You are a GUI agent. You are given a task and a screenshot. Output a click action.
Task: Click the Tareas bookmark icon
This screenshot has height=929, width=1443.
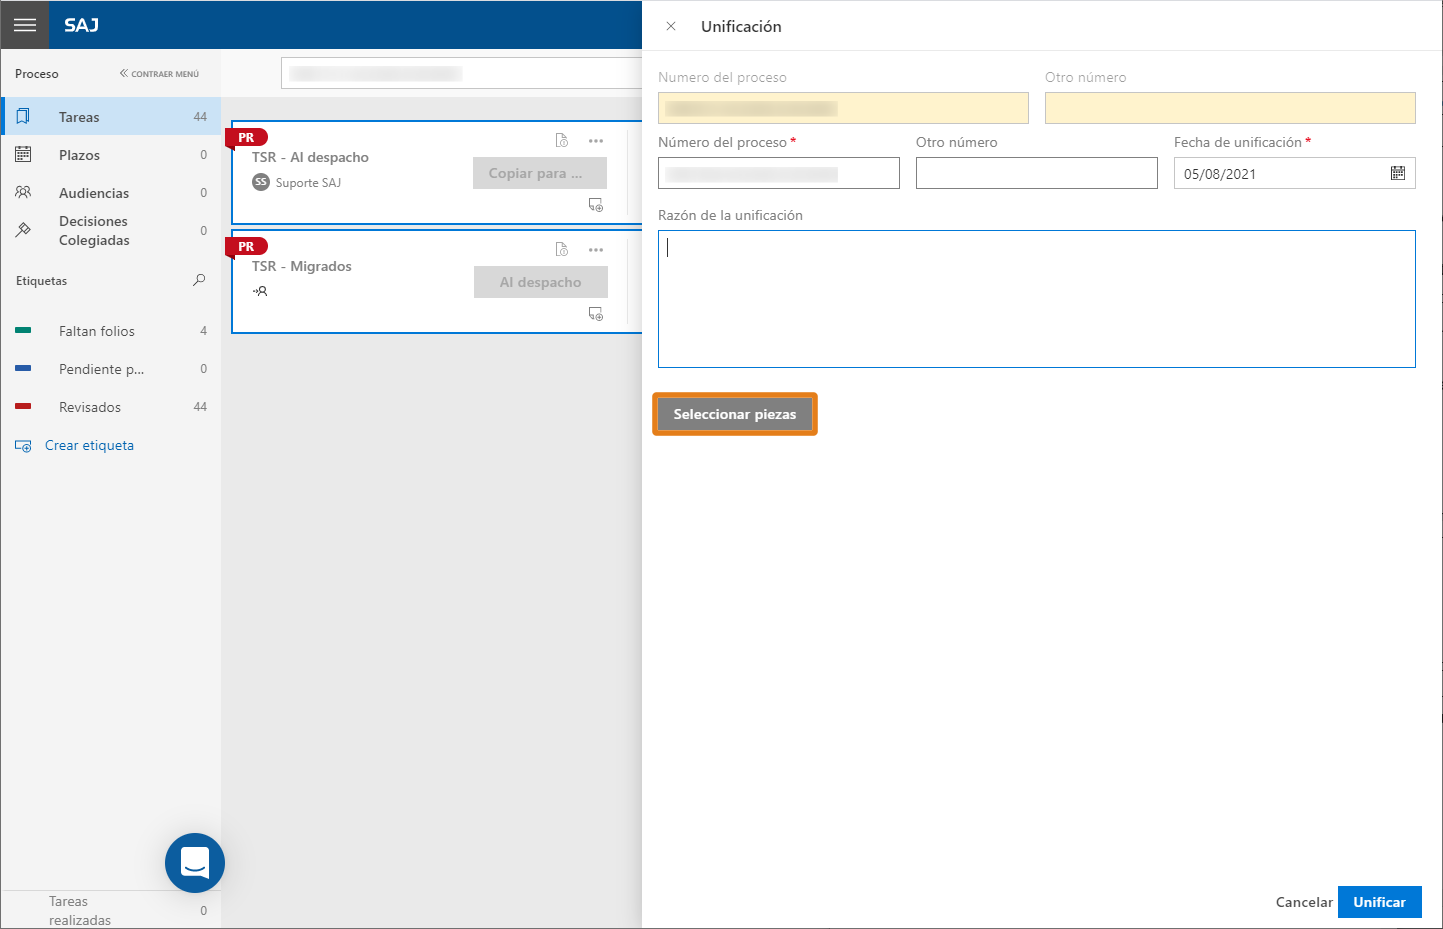23,117
